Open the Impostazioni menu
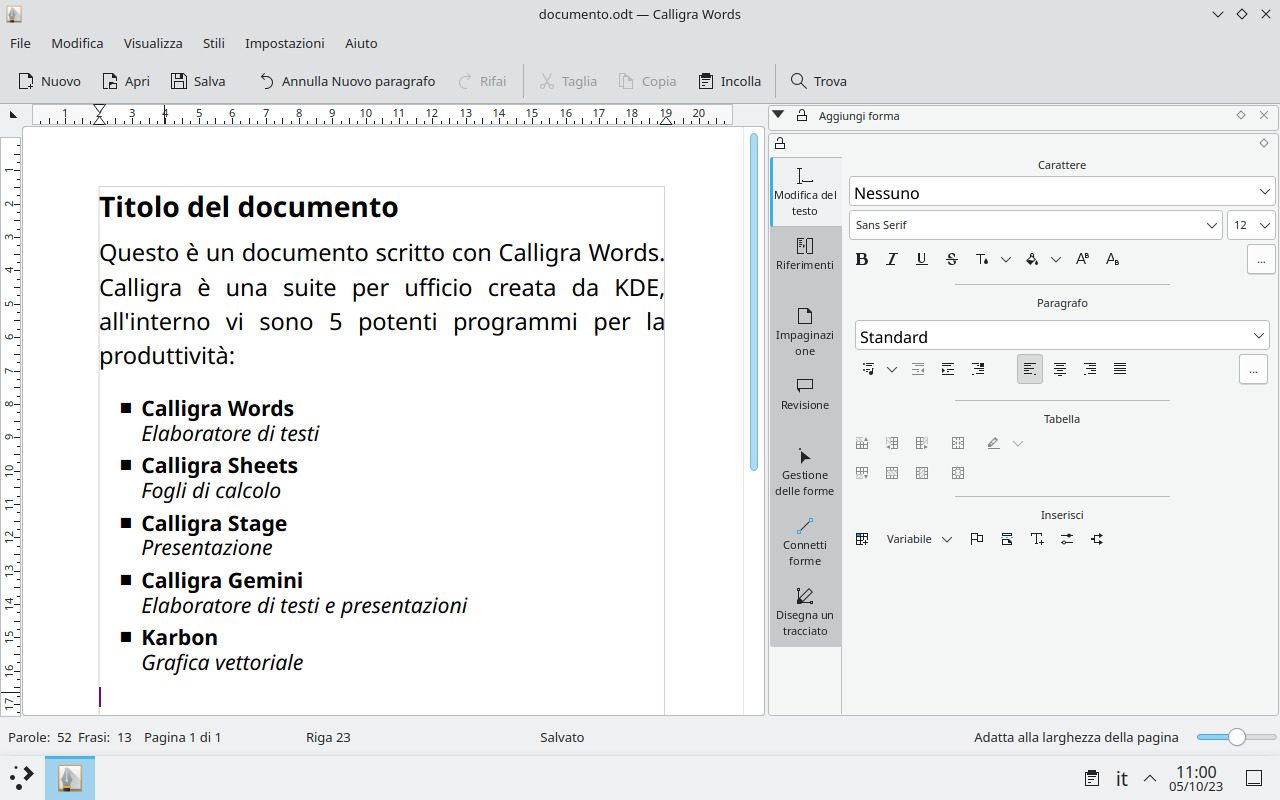Image resolution: width=1280 pixels, height=800 pixels. point(284,43)
